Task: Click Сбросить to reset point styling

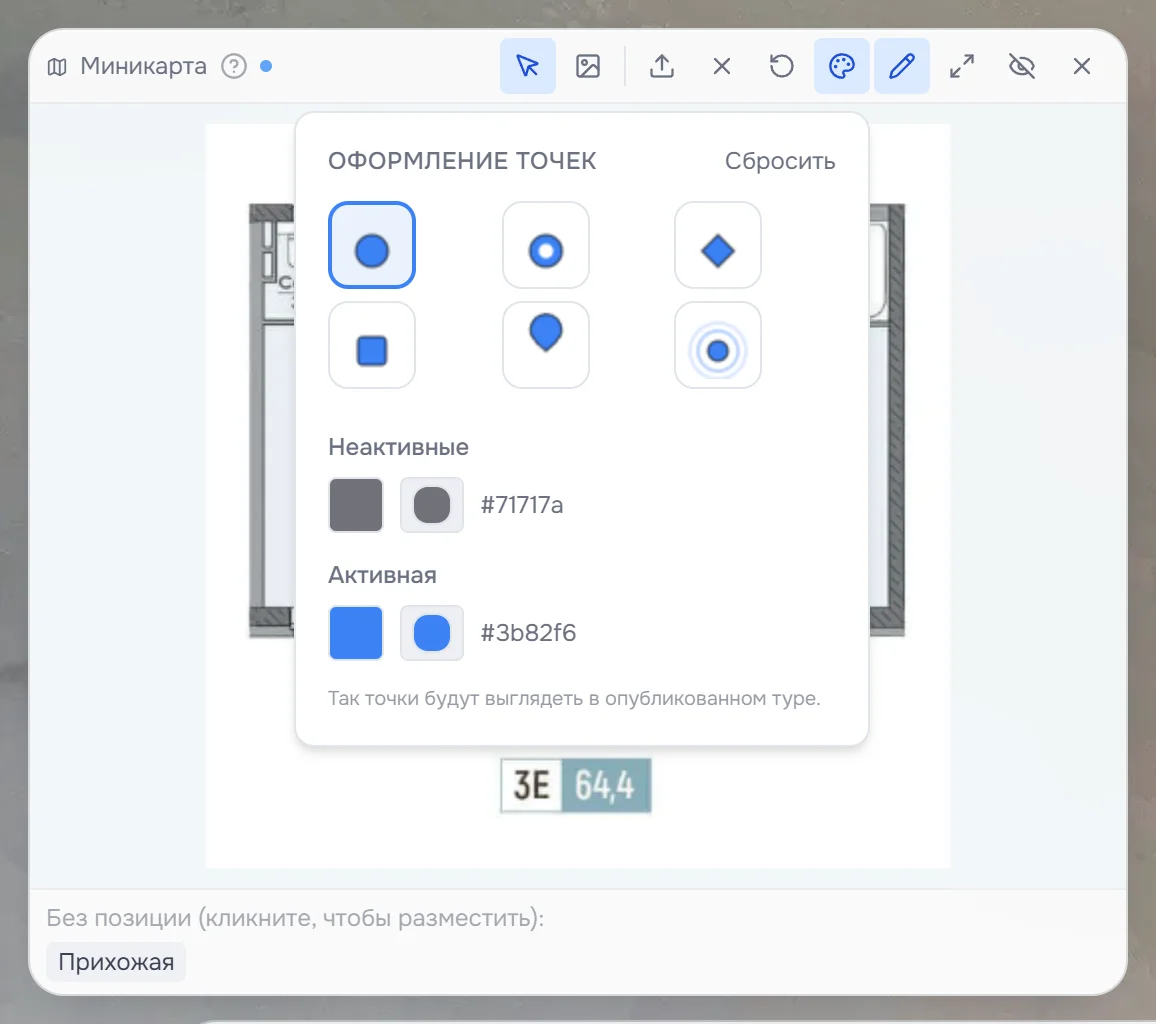Action: click(780, 161)
